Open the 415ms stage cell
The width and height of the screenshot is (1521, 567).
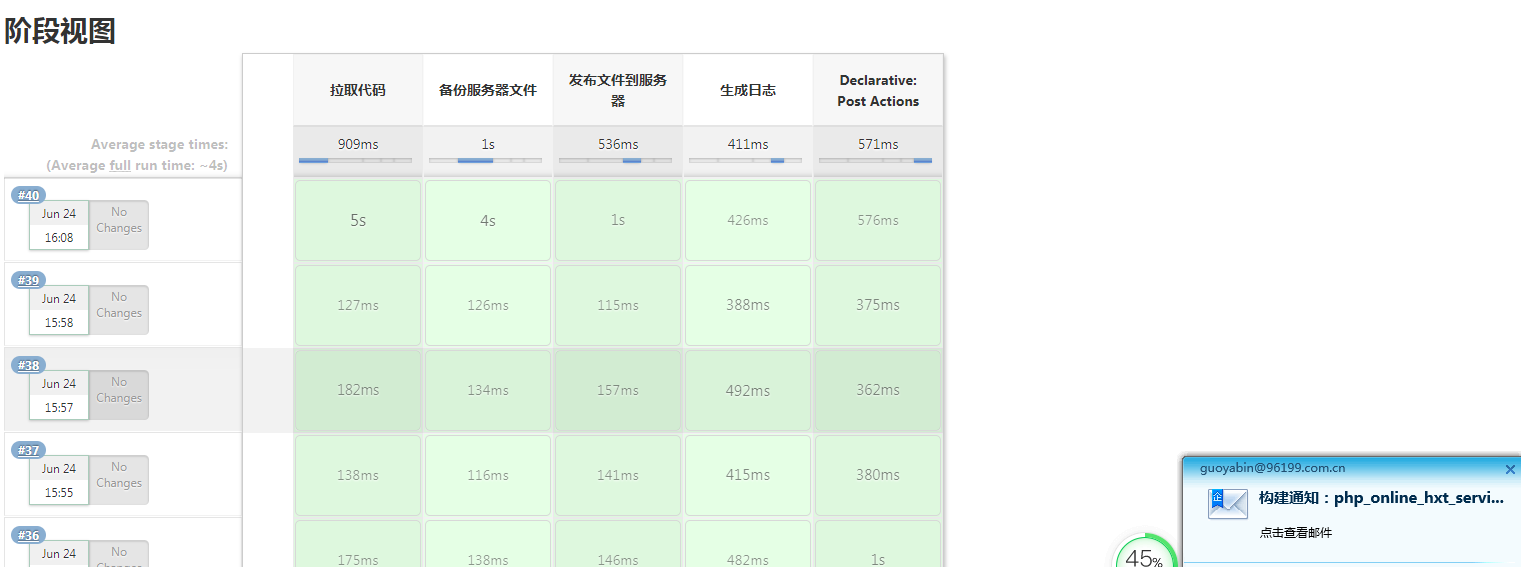(x=748, y=475)
